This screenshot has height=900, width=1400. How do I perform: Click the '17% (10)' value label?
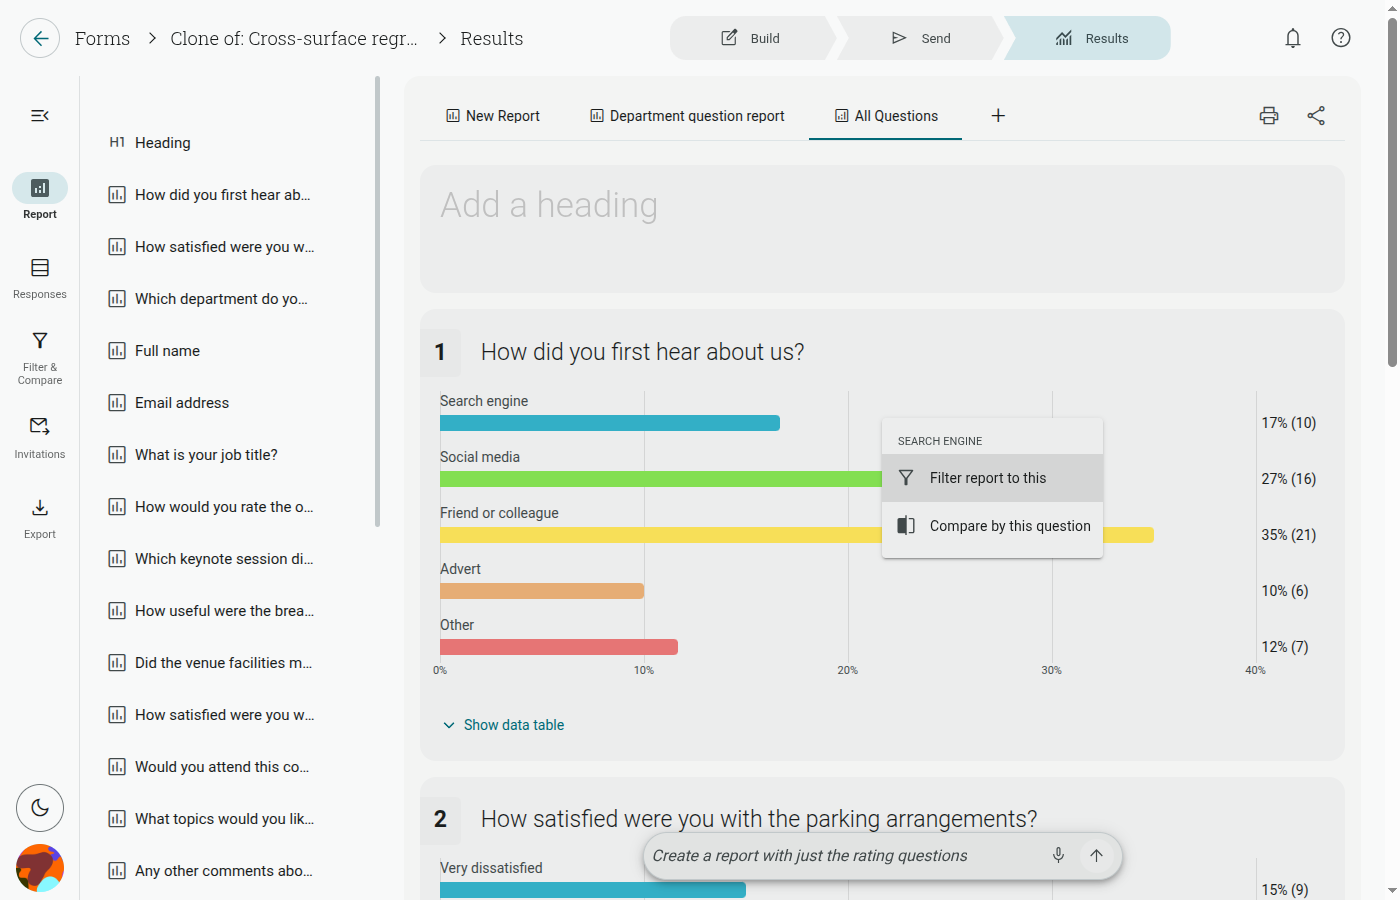(x=1289, y=423)
